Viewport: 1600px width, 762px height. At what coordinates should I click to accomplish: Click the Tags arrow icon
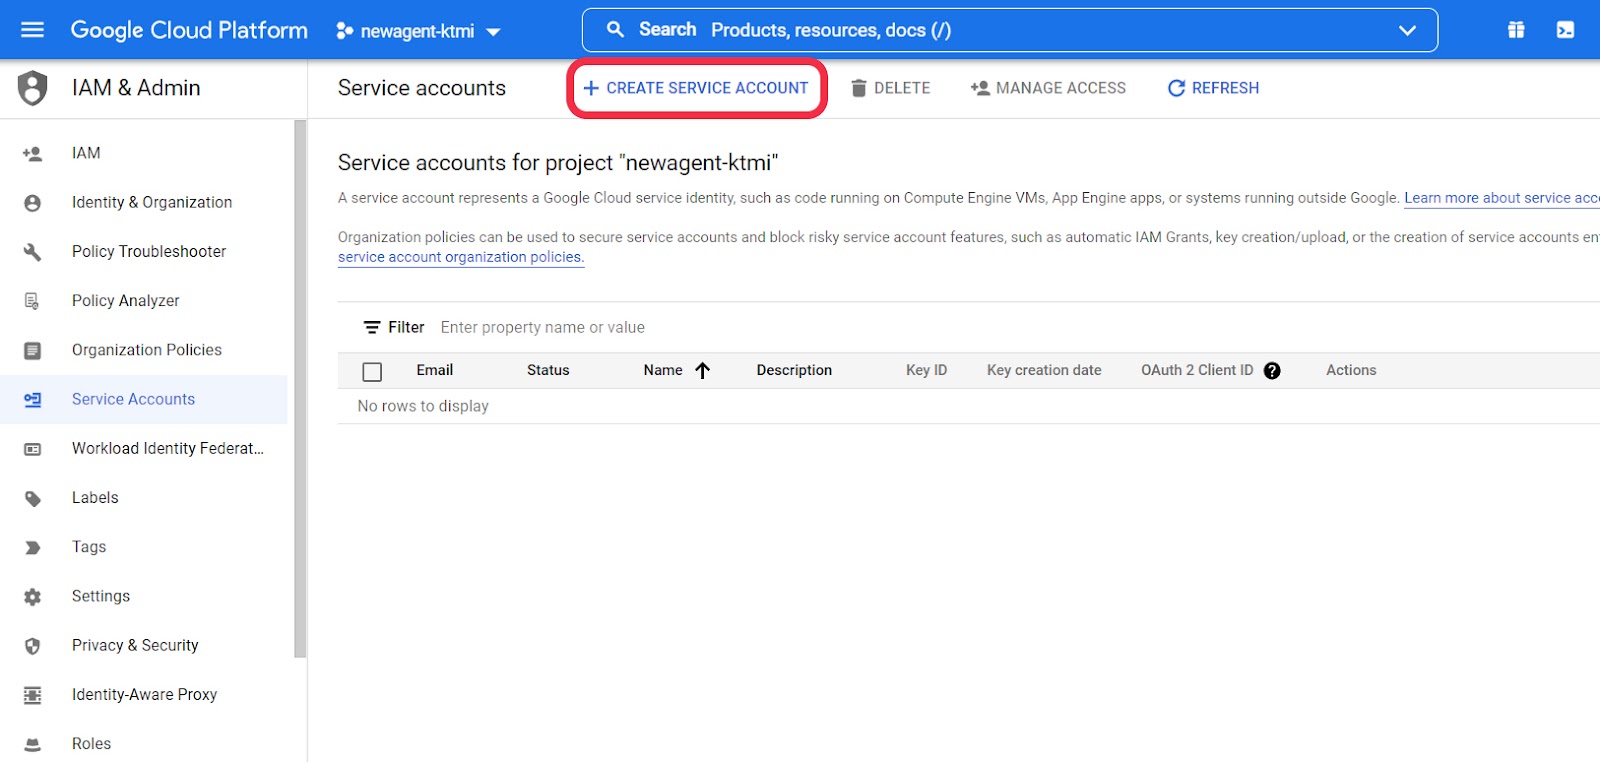(32, 547)
